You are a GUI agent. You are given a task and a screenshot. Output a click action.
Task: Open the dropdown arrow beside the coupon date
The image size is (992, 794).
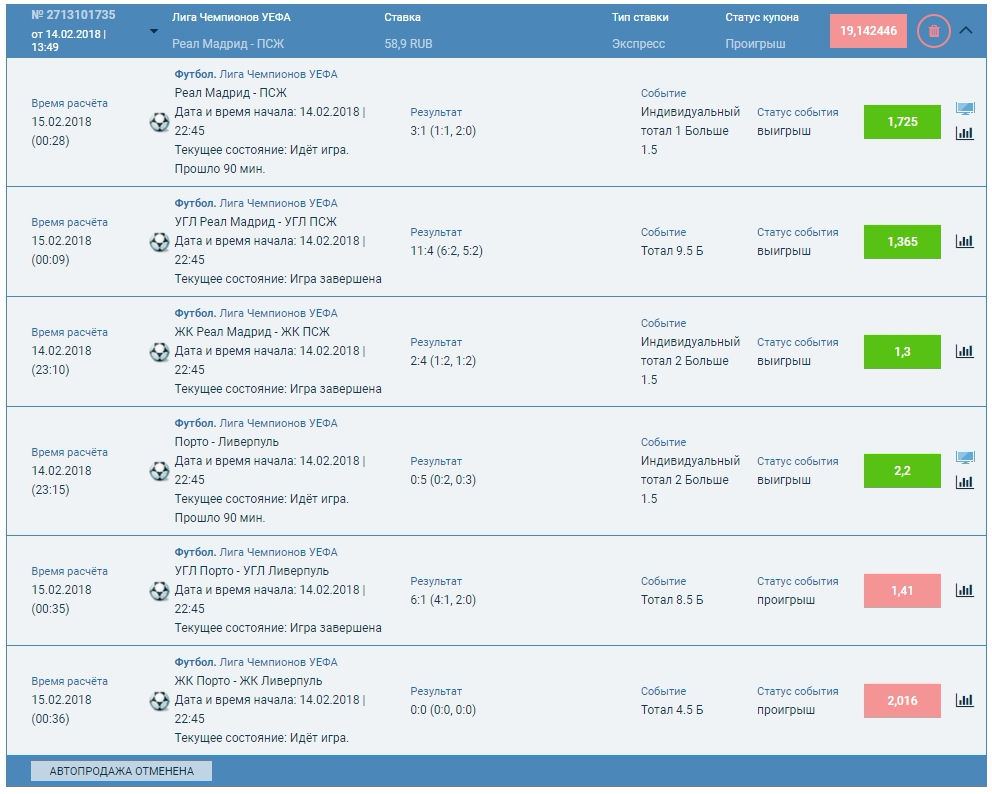(153, 31)
